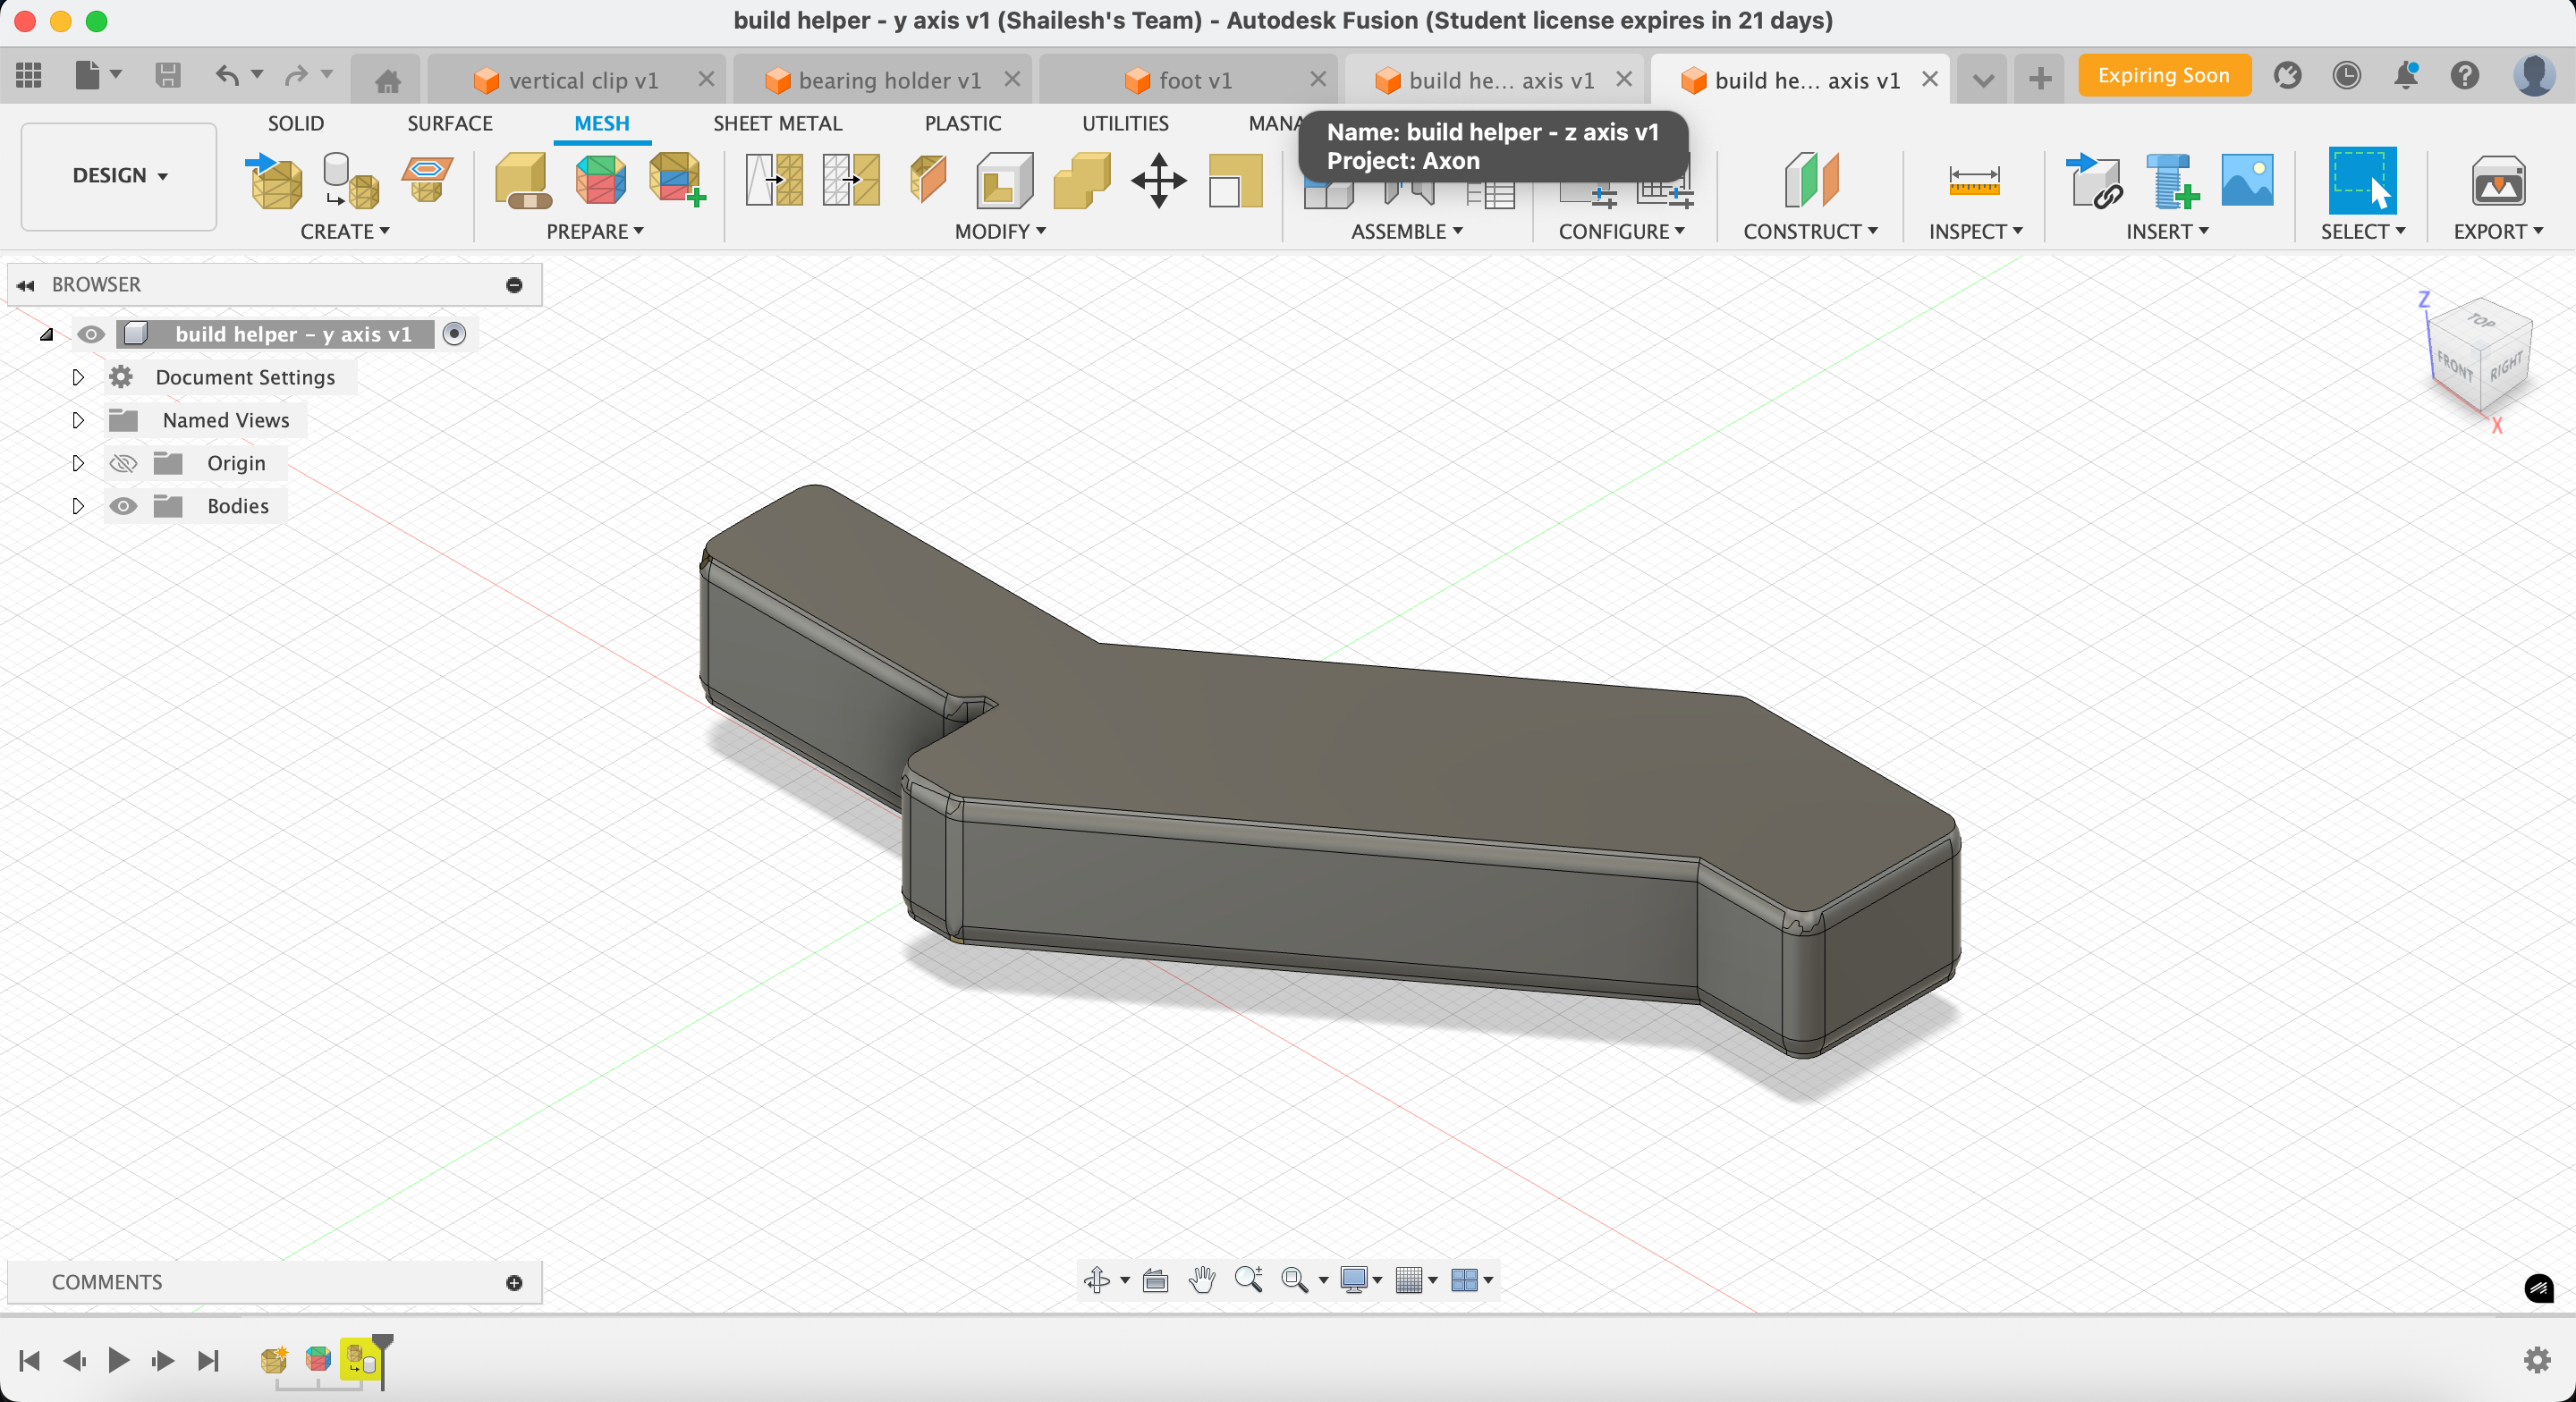2576x1402 pixels.
Task: Select the Tessellate tool icon
Action: click(350, 181)
